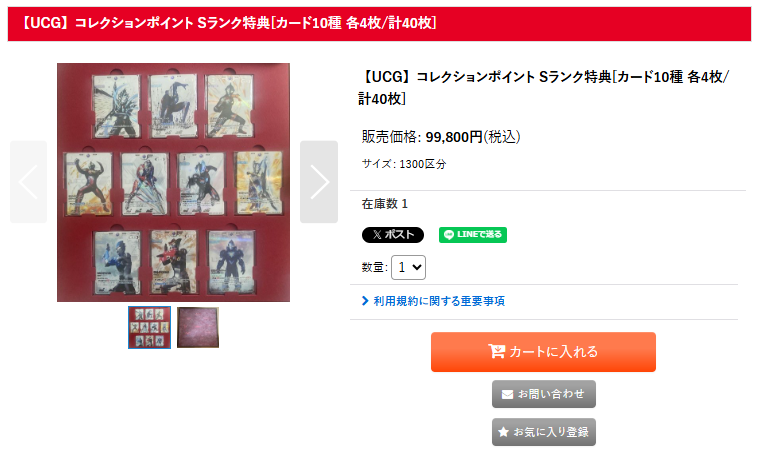Image resolution: width=761 pixels, height=463 pixels.
Task: Show the next product image
Action: (x=319, y=182)
